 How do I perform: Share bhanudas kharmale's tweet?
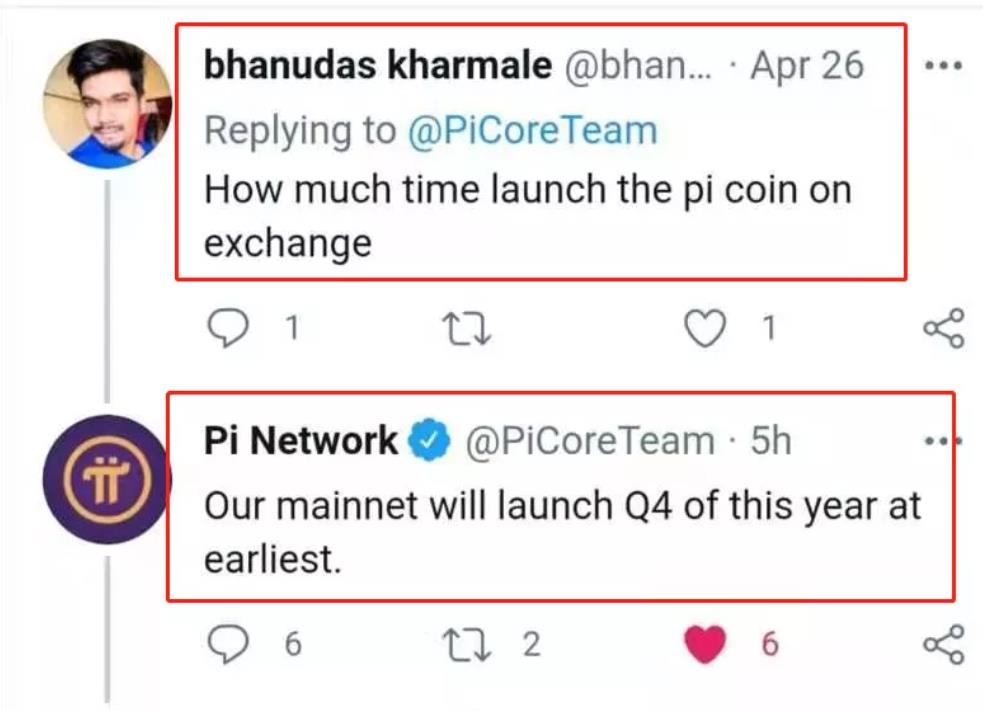coord(944,328)
